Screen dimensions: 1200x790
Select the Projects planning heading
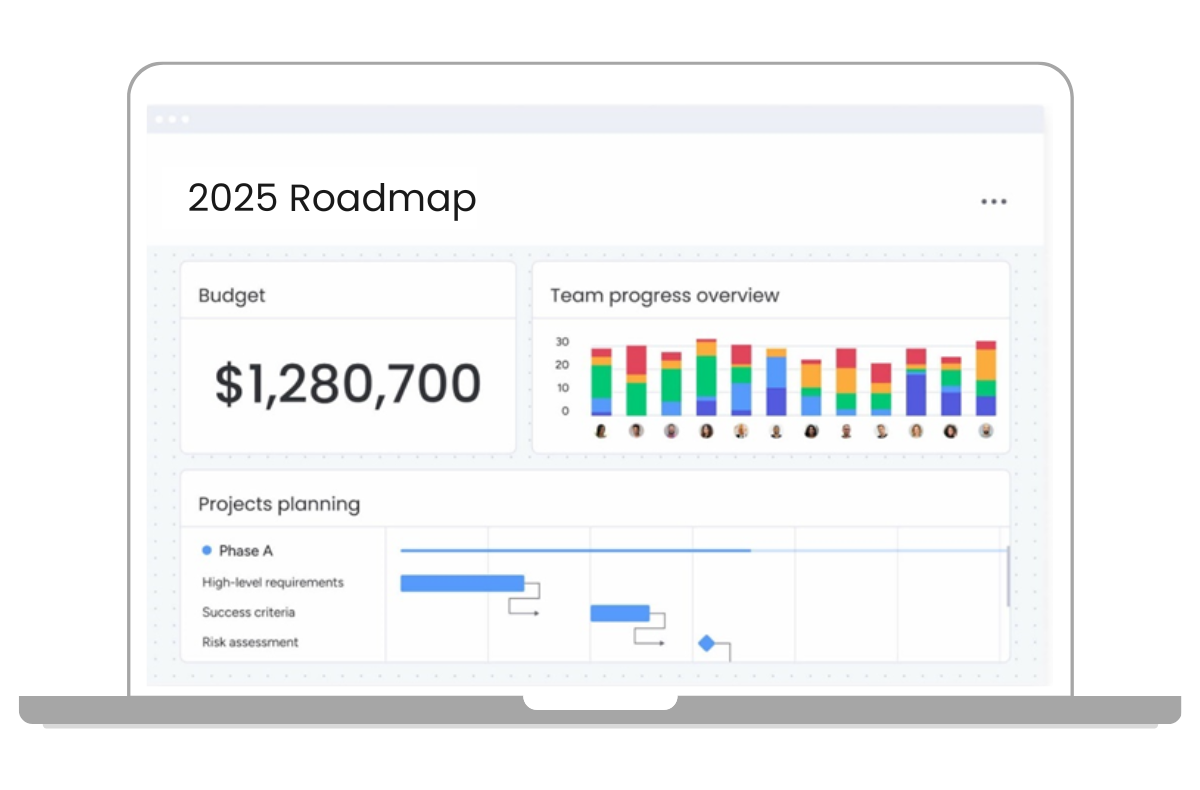[279, 504]
